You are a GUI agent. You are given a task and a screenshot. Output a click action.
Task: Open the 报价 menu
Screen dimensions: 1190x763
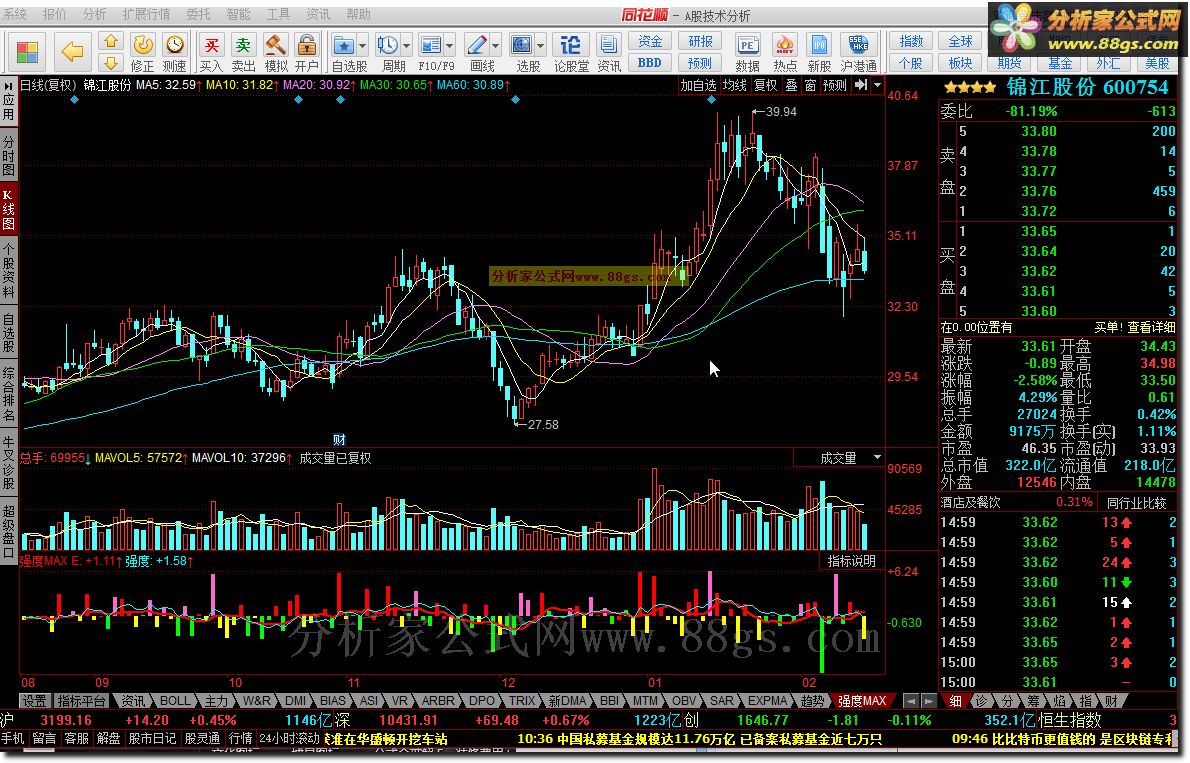[55, 14]
